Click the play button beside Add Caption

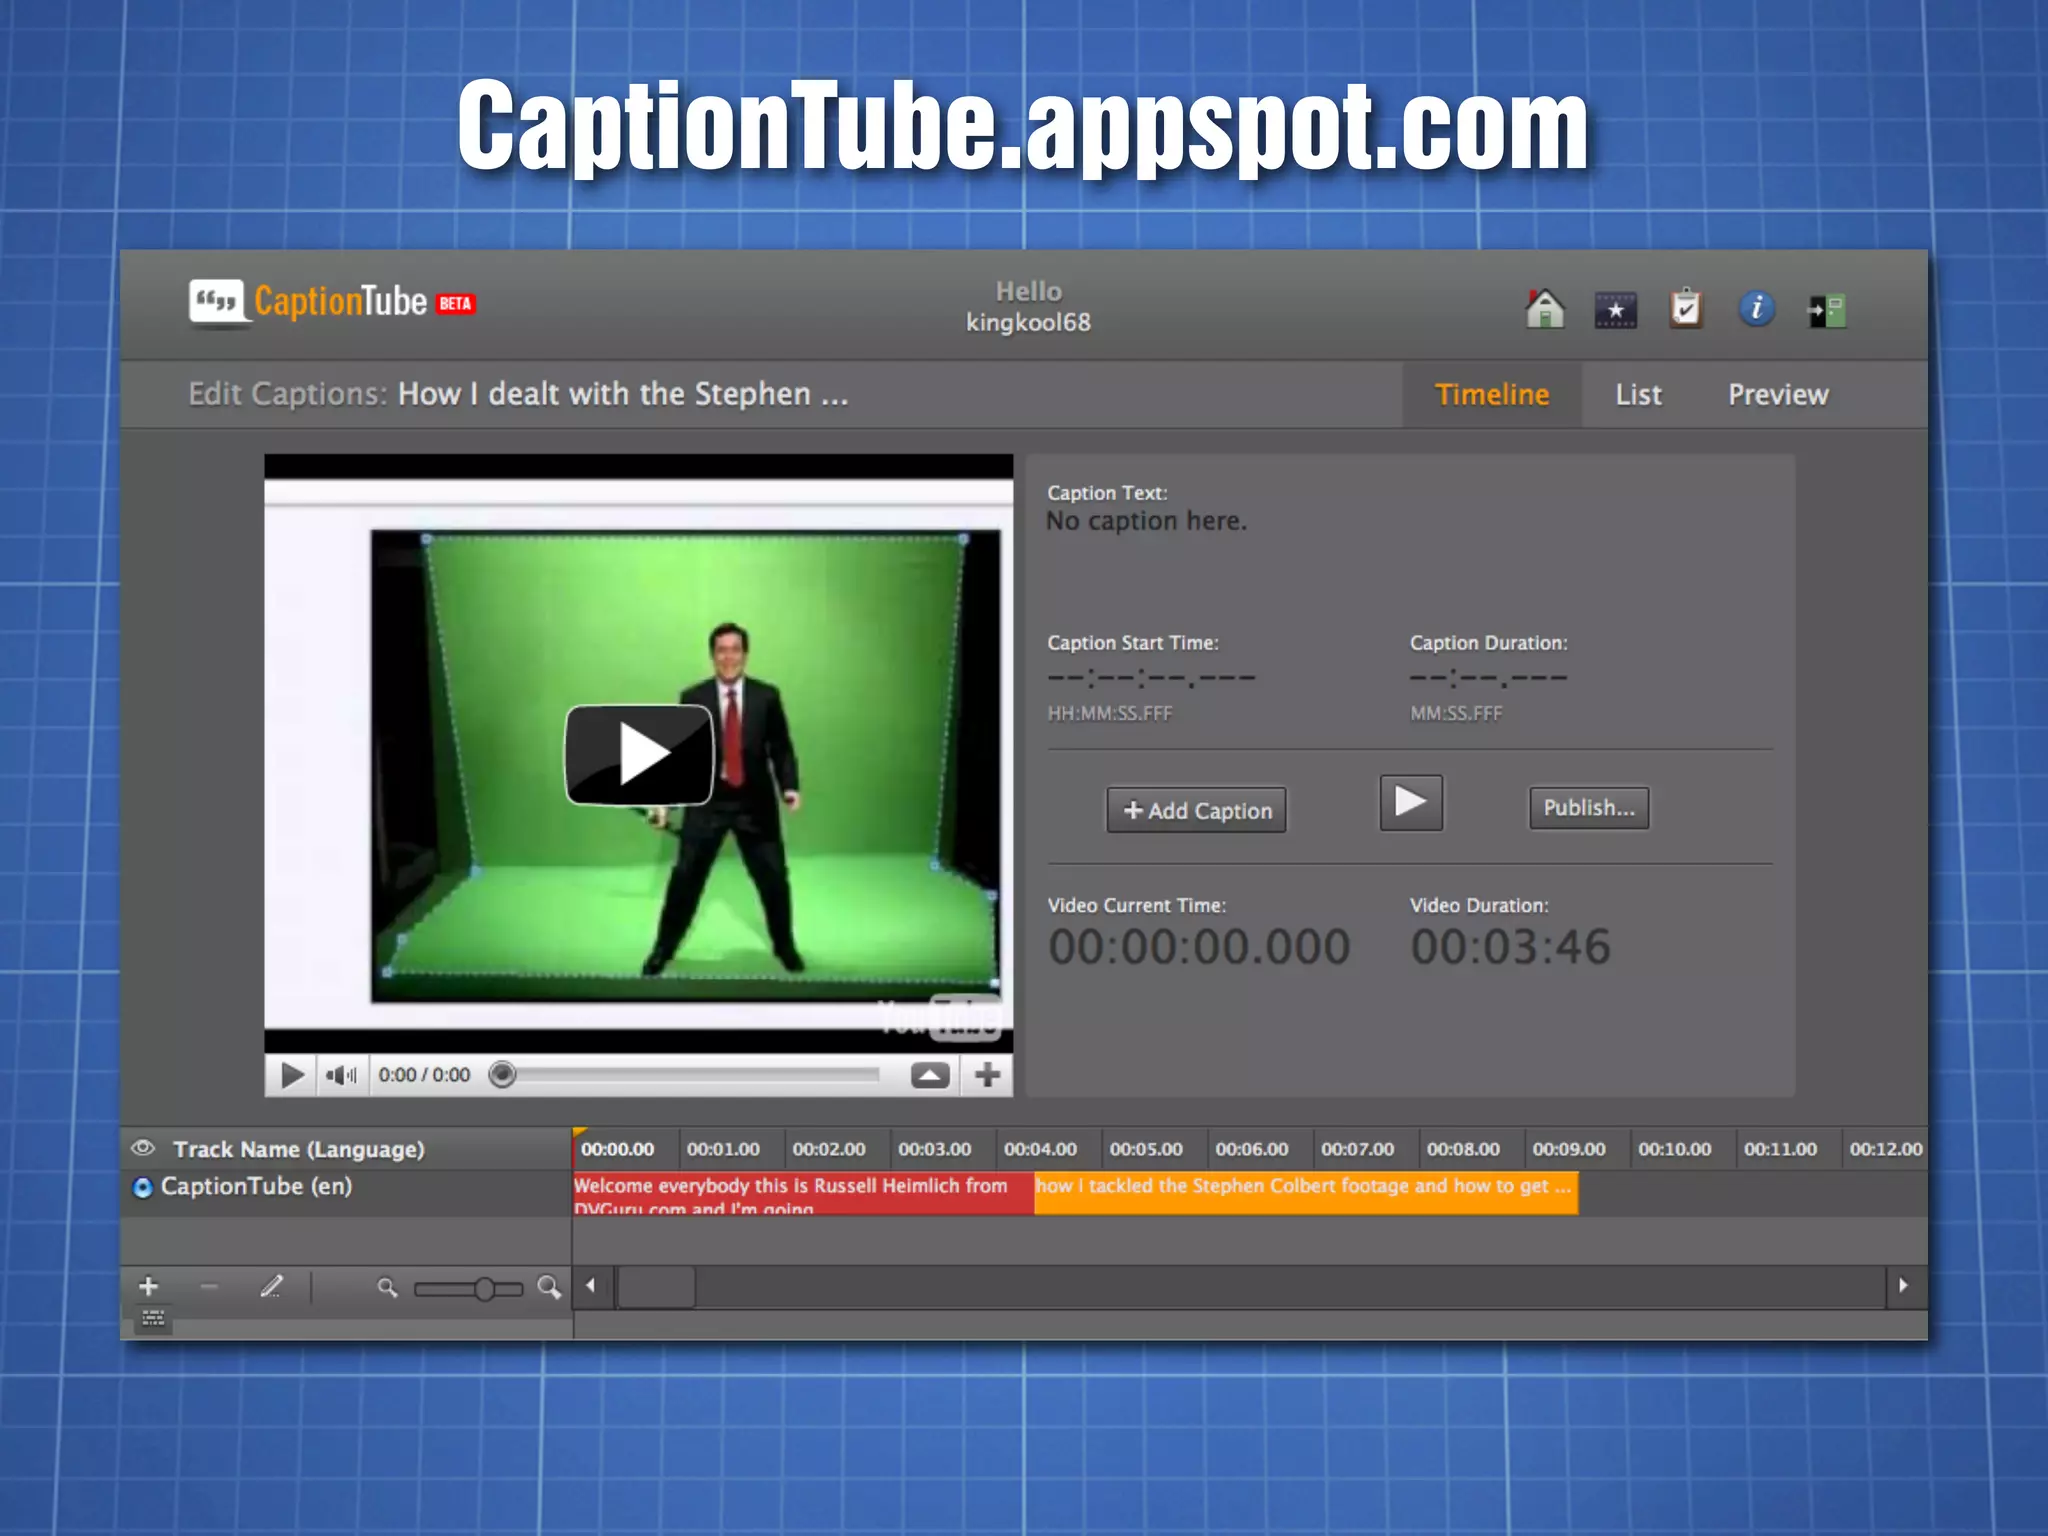click(1411, 802)
